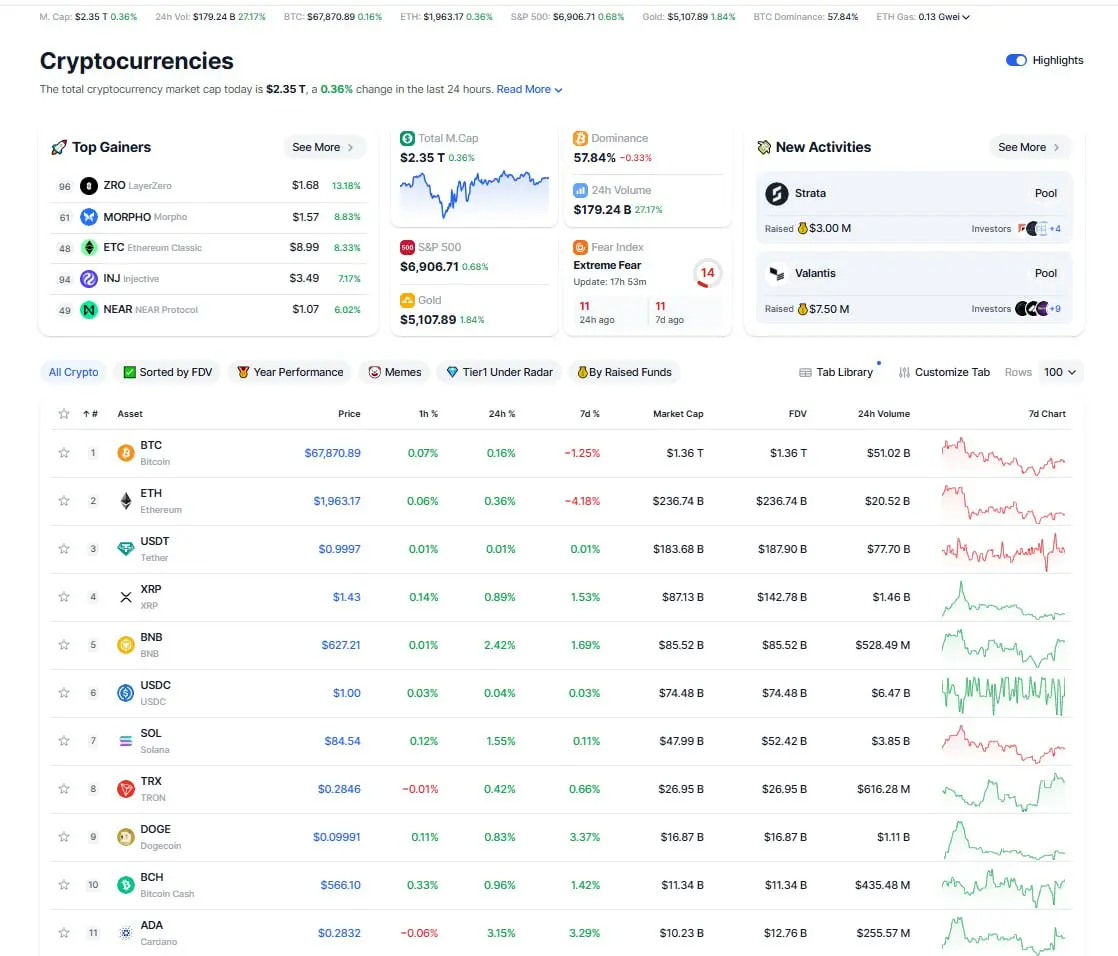Viewport: 1118px width, 956px height.
Task: Click the Fear Index icon
Action: click(580, 247)
